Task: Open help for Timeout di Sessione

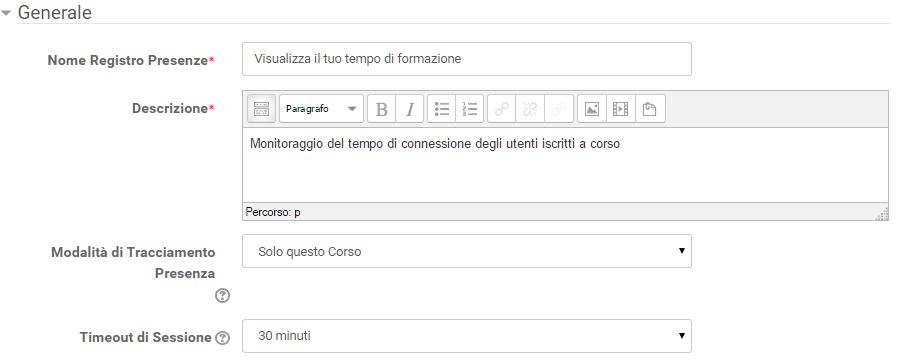Action: coord(222,338)
